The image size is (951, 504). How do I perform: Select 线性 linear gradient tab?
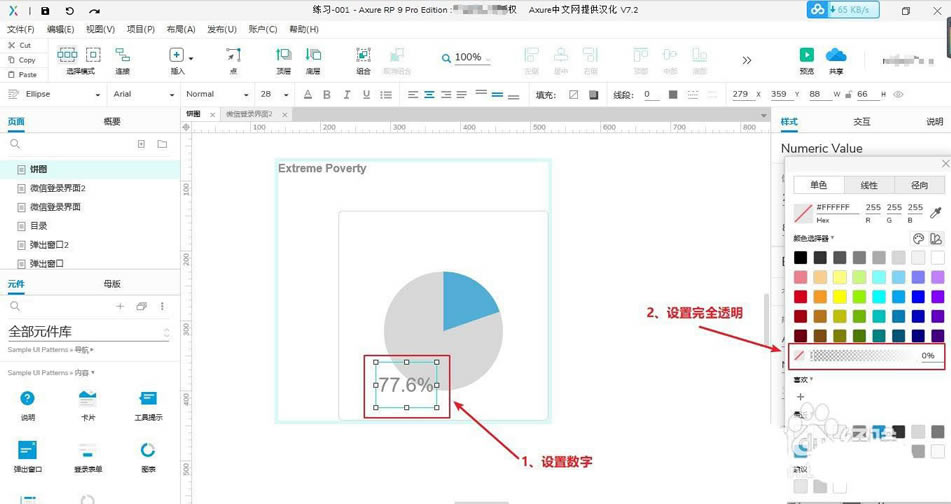pyautogui.click(x=869, y=185)
